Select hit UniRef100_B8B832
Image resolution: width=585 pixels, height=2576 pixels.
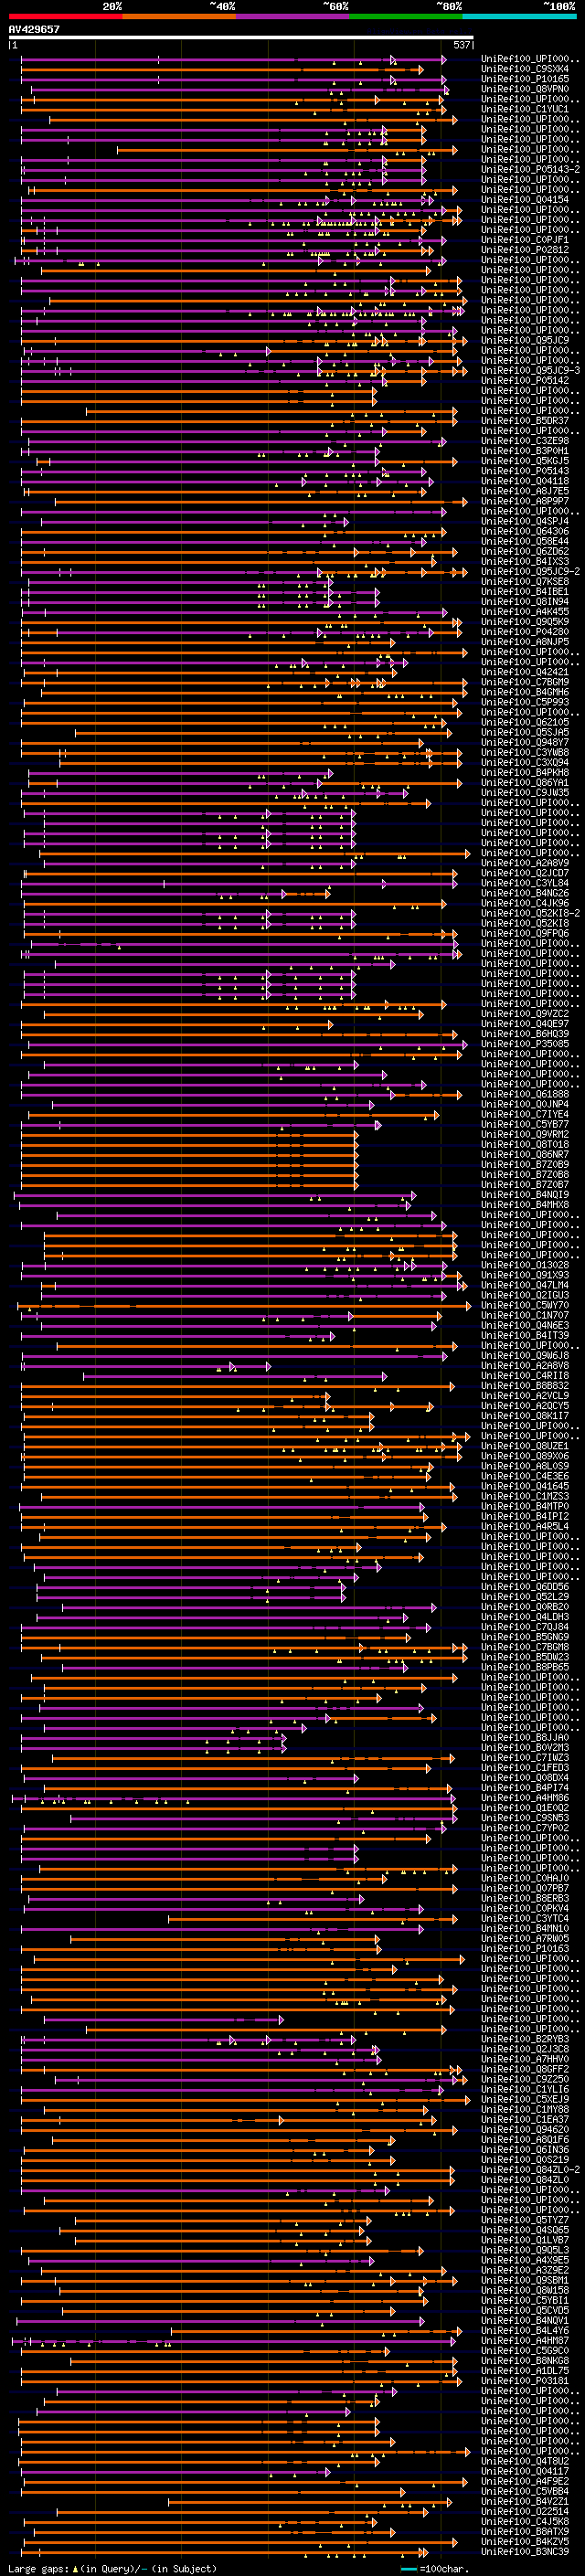[x=525, y=1386]
